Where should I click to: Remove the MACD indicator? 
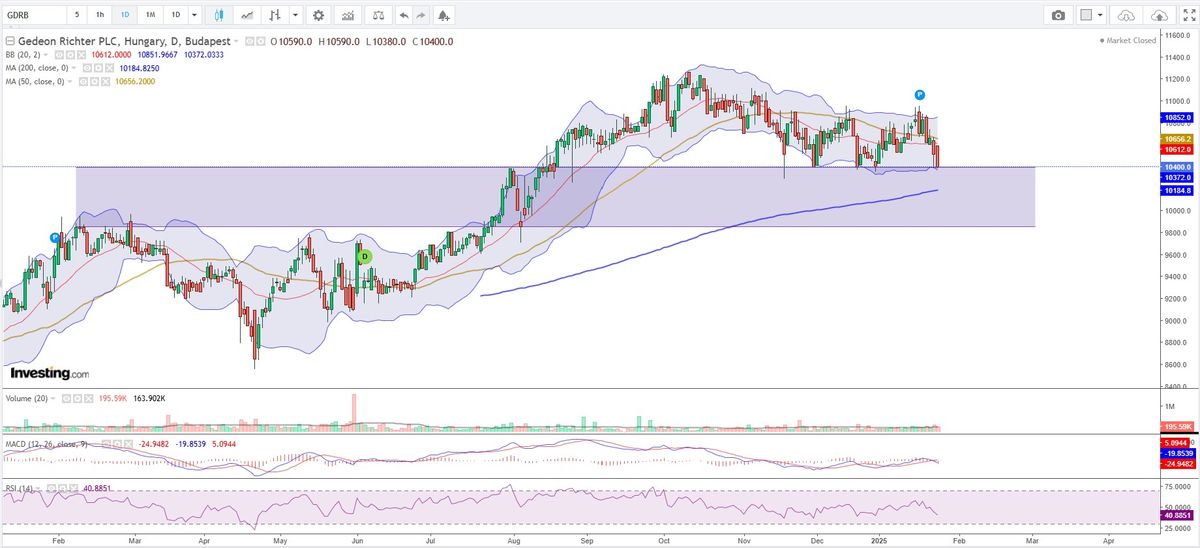pyautogui.click(x=128, y=444)
